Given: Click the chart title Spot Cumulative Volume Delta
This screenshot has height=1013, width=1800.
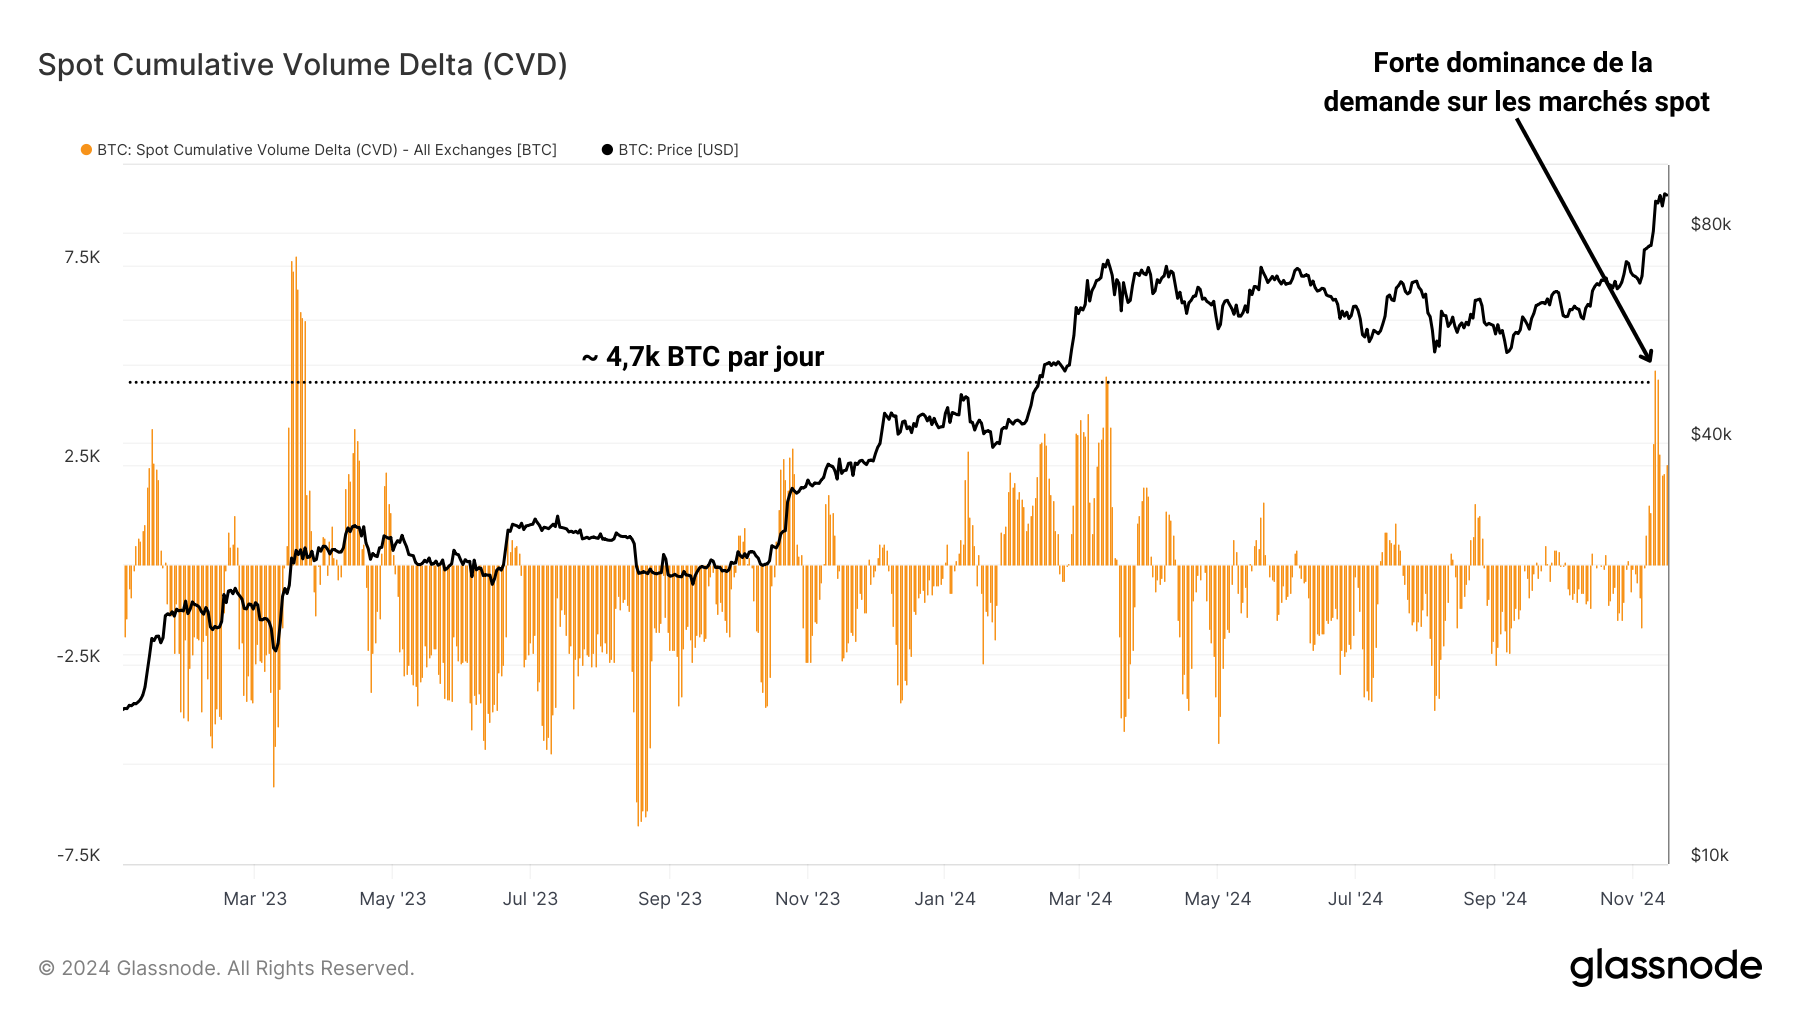Looking at the screenshot, I should coord(302,65).
